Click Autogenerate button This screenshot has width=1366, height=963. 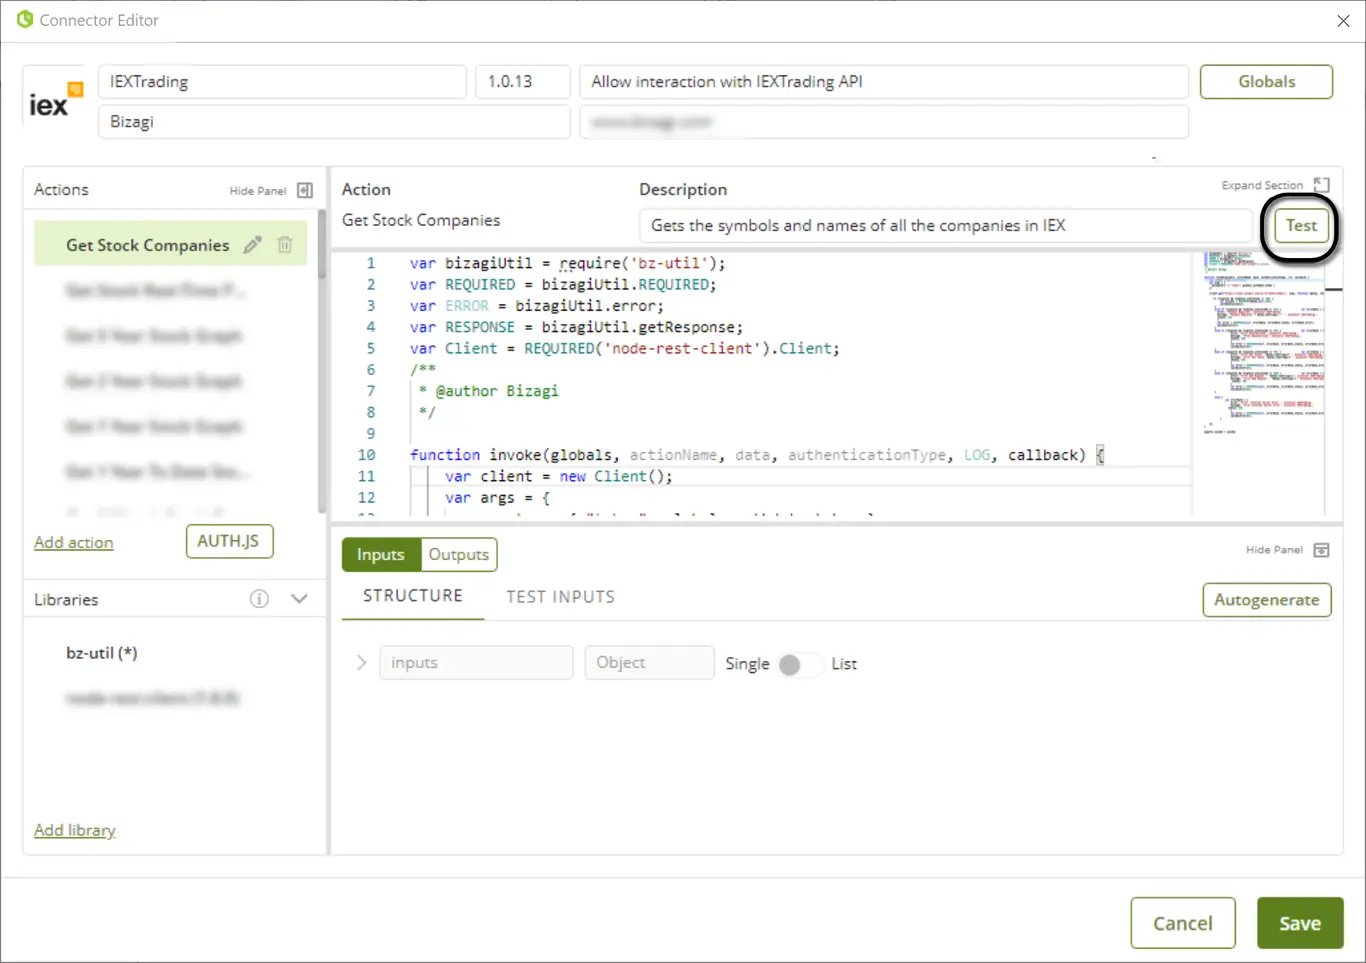click(1266, 600)
